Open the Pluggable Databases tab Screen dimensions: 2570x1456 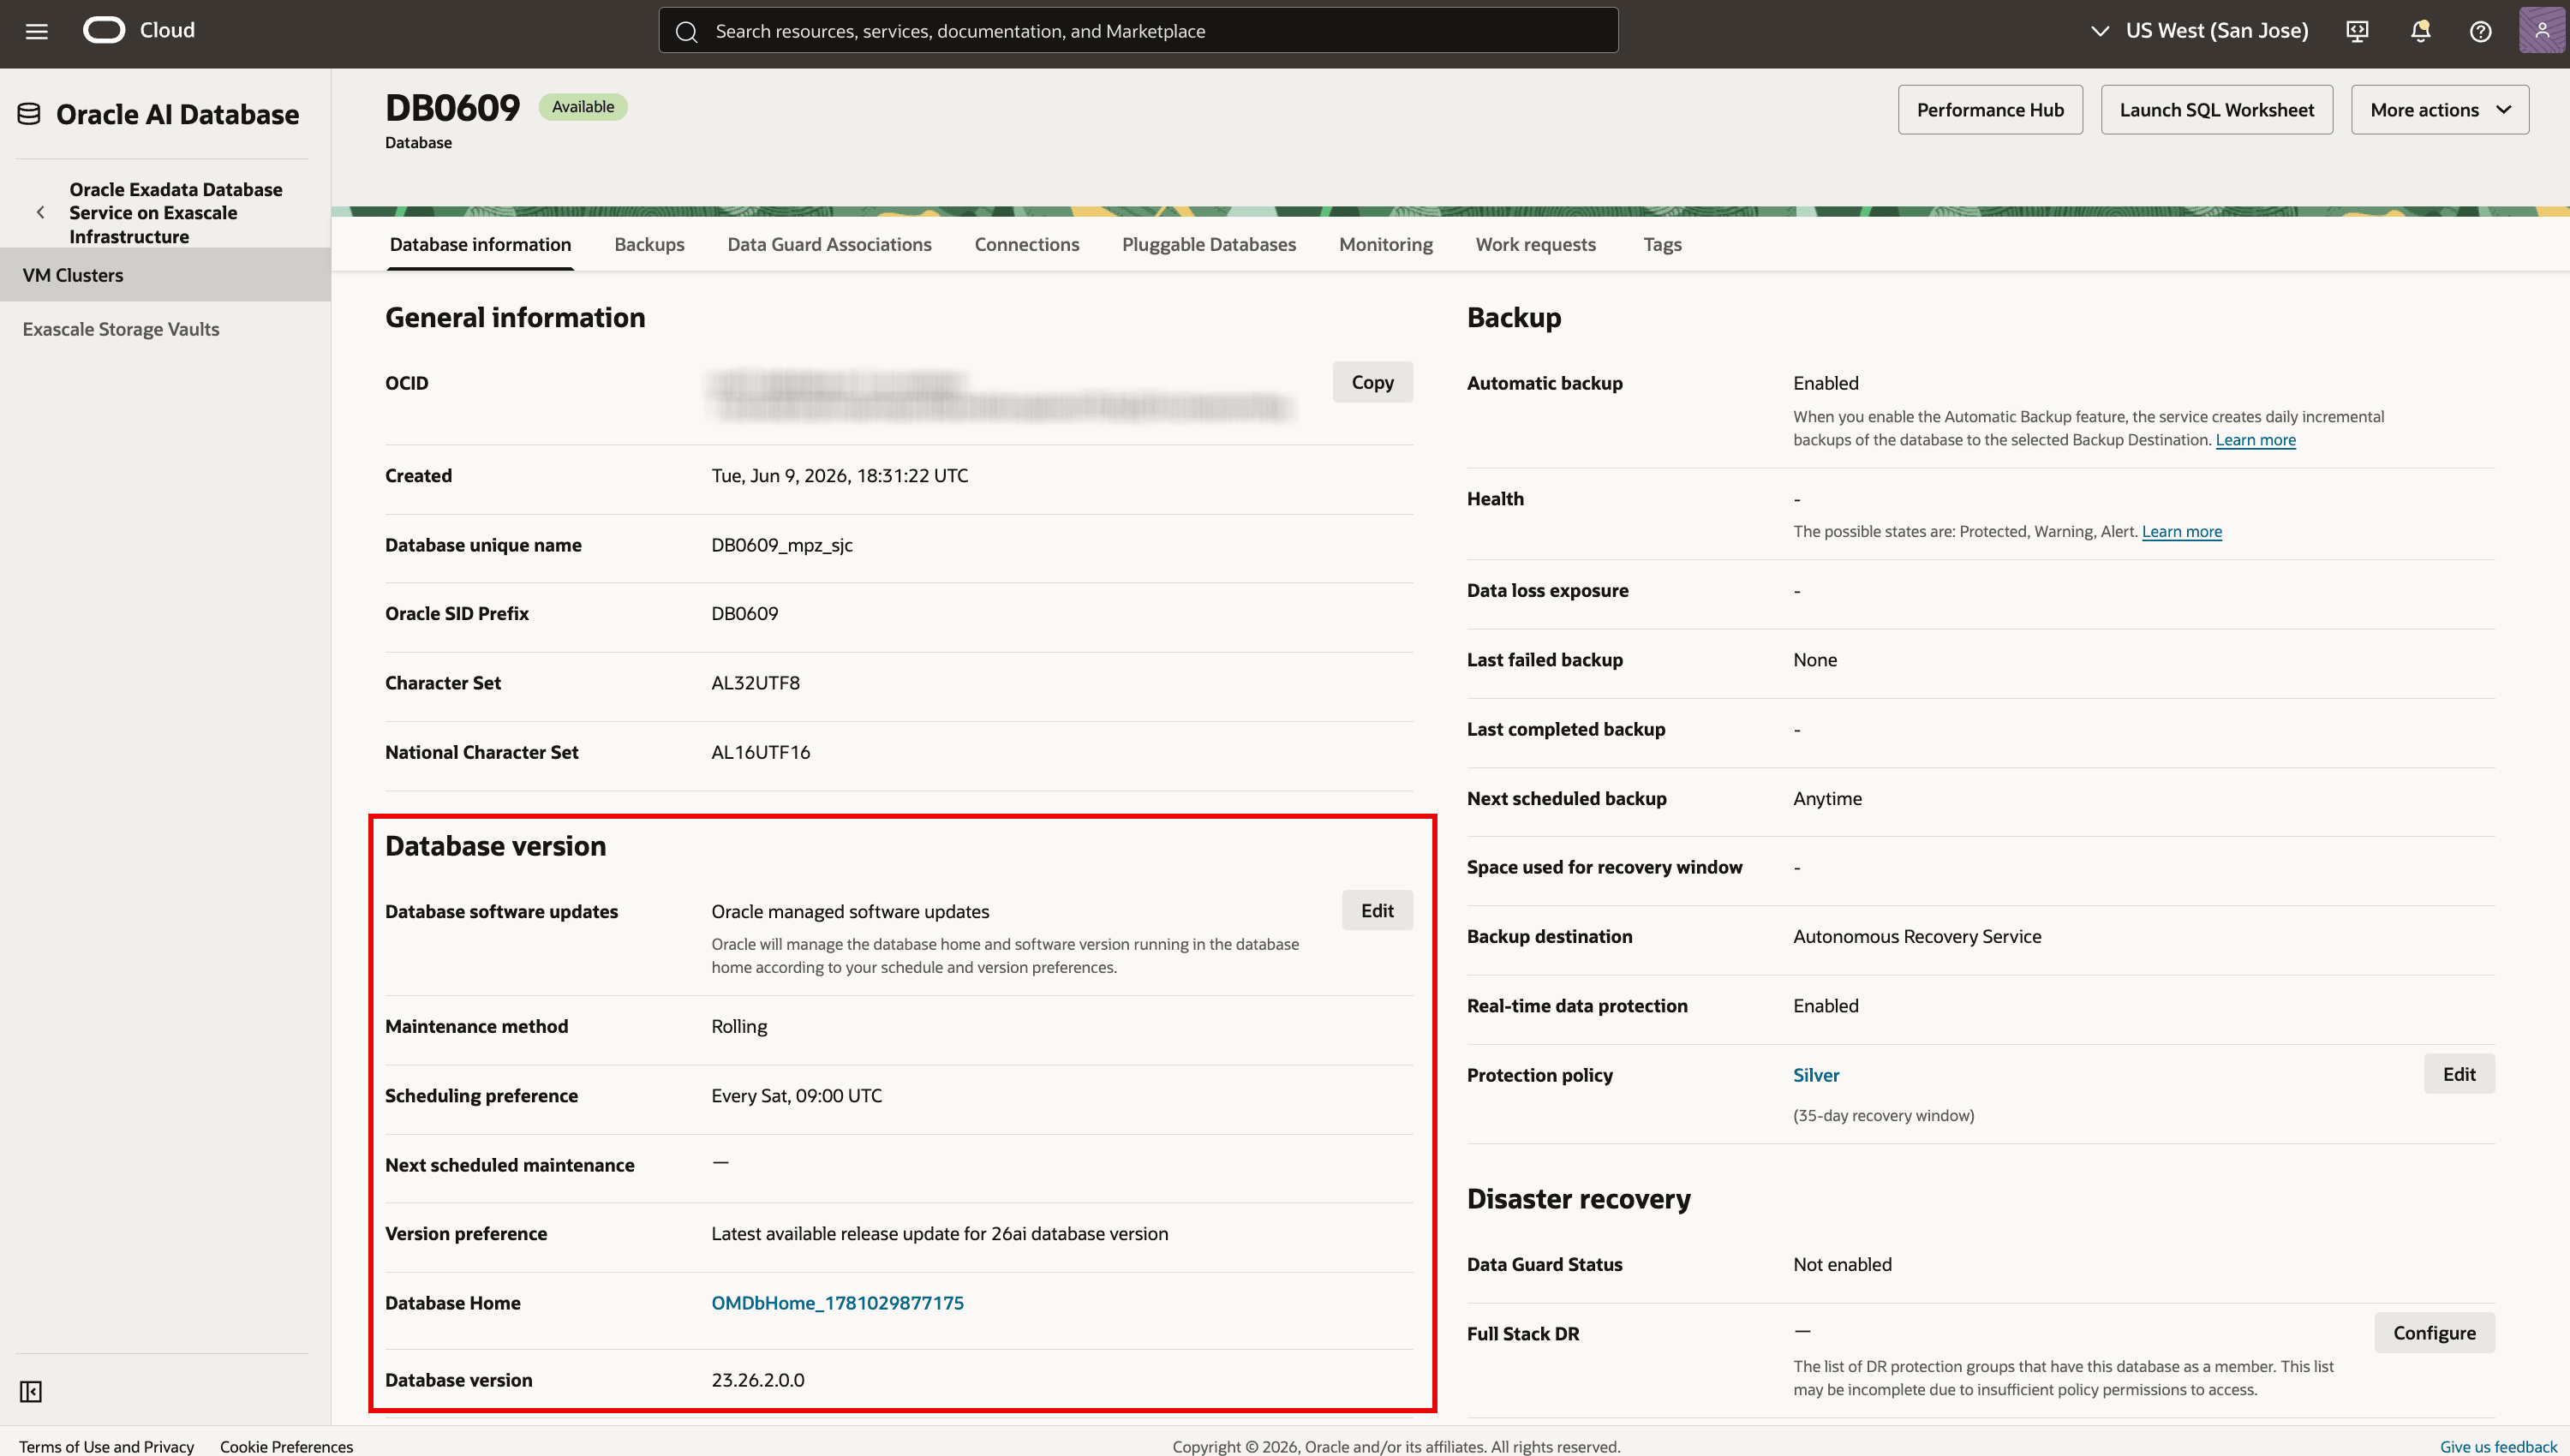pyautogui.click(x=1208, y=244)
